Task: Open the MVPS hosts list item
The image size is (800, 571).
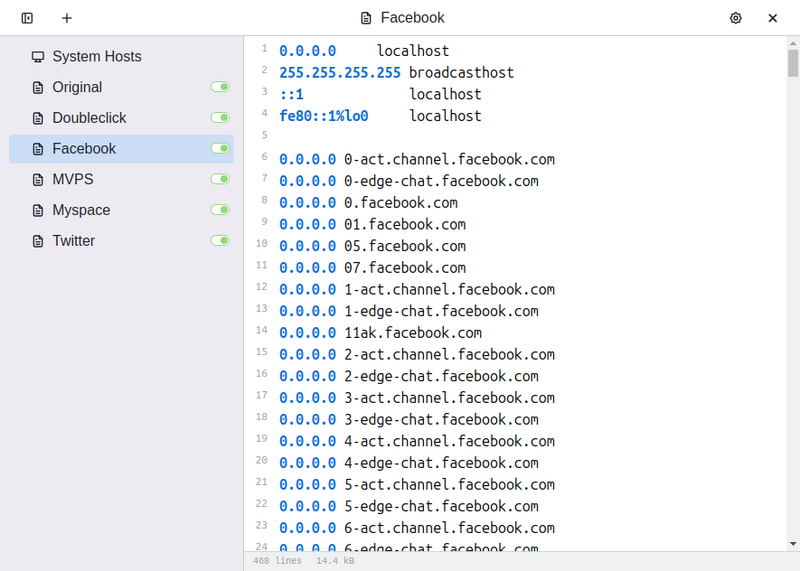Action: tap(121, 180)
